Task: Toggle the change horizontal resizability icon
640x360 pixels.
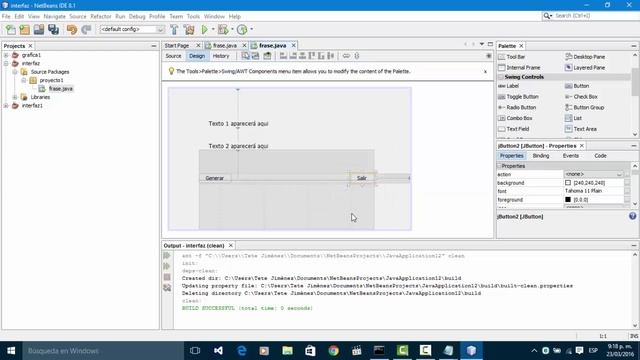Action: pyautogui.click(x=346, y=56)
